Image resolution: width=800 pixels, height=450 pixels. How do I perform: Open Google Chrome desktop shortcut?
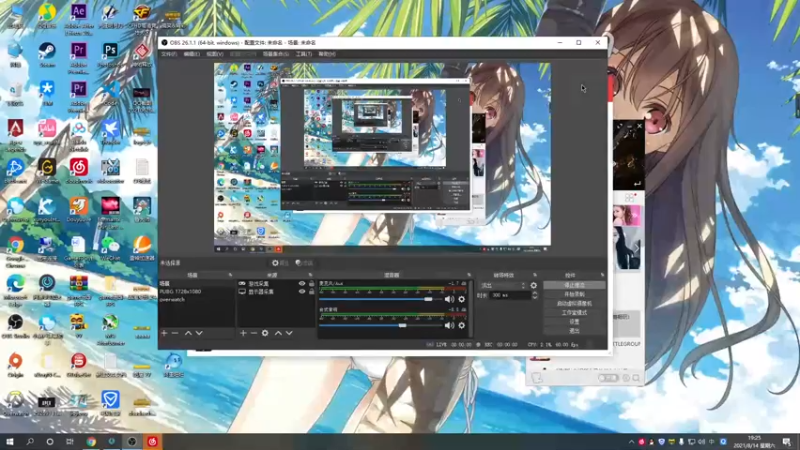(x=15, y=252)
